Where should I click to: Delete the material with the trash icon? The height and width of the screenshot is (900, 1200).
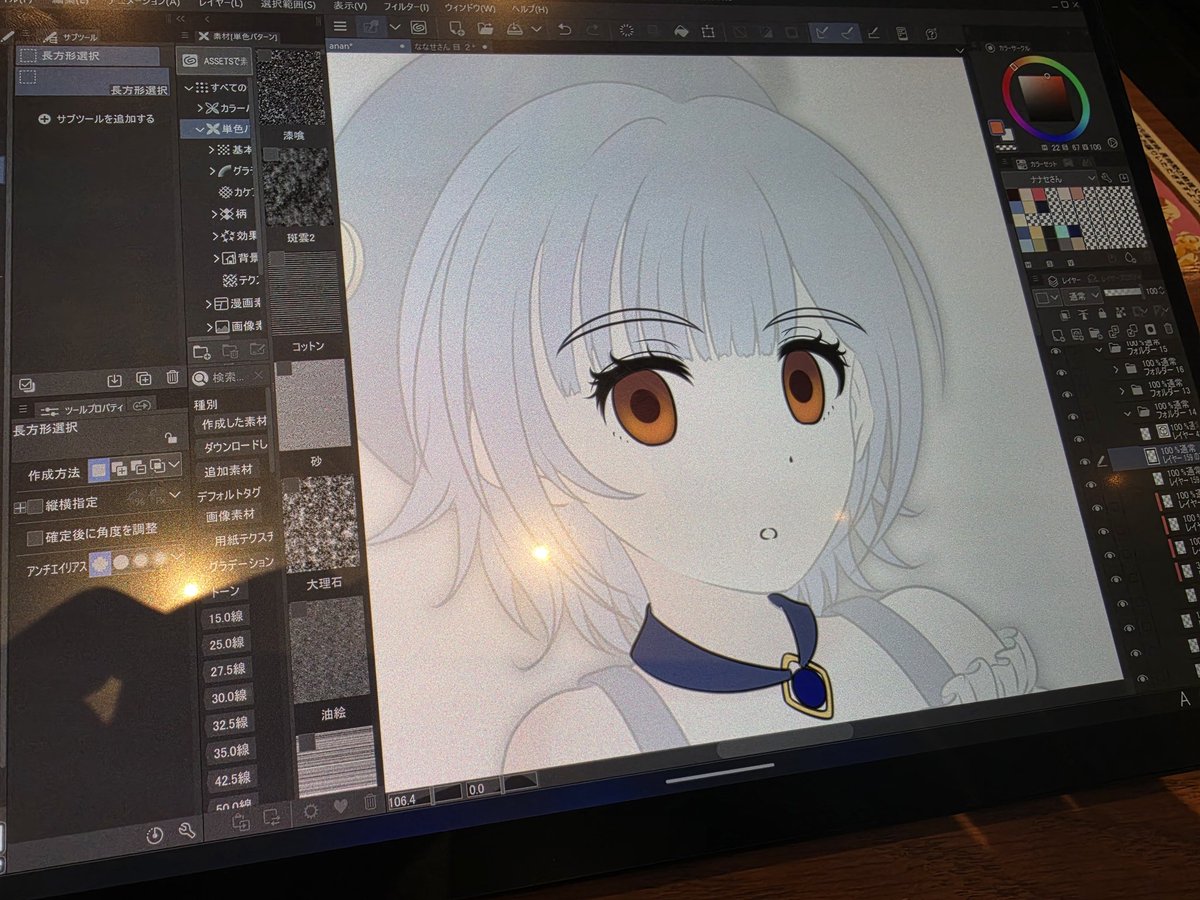(370, 802)
